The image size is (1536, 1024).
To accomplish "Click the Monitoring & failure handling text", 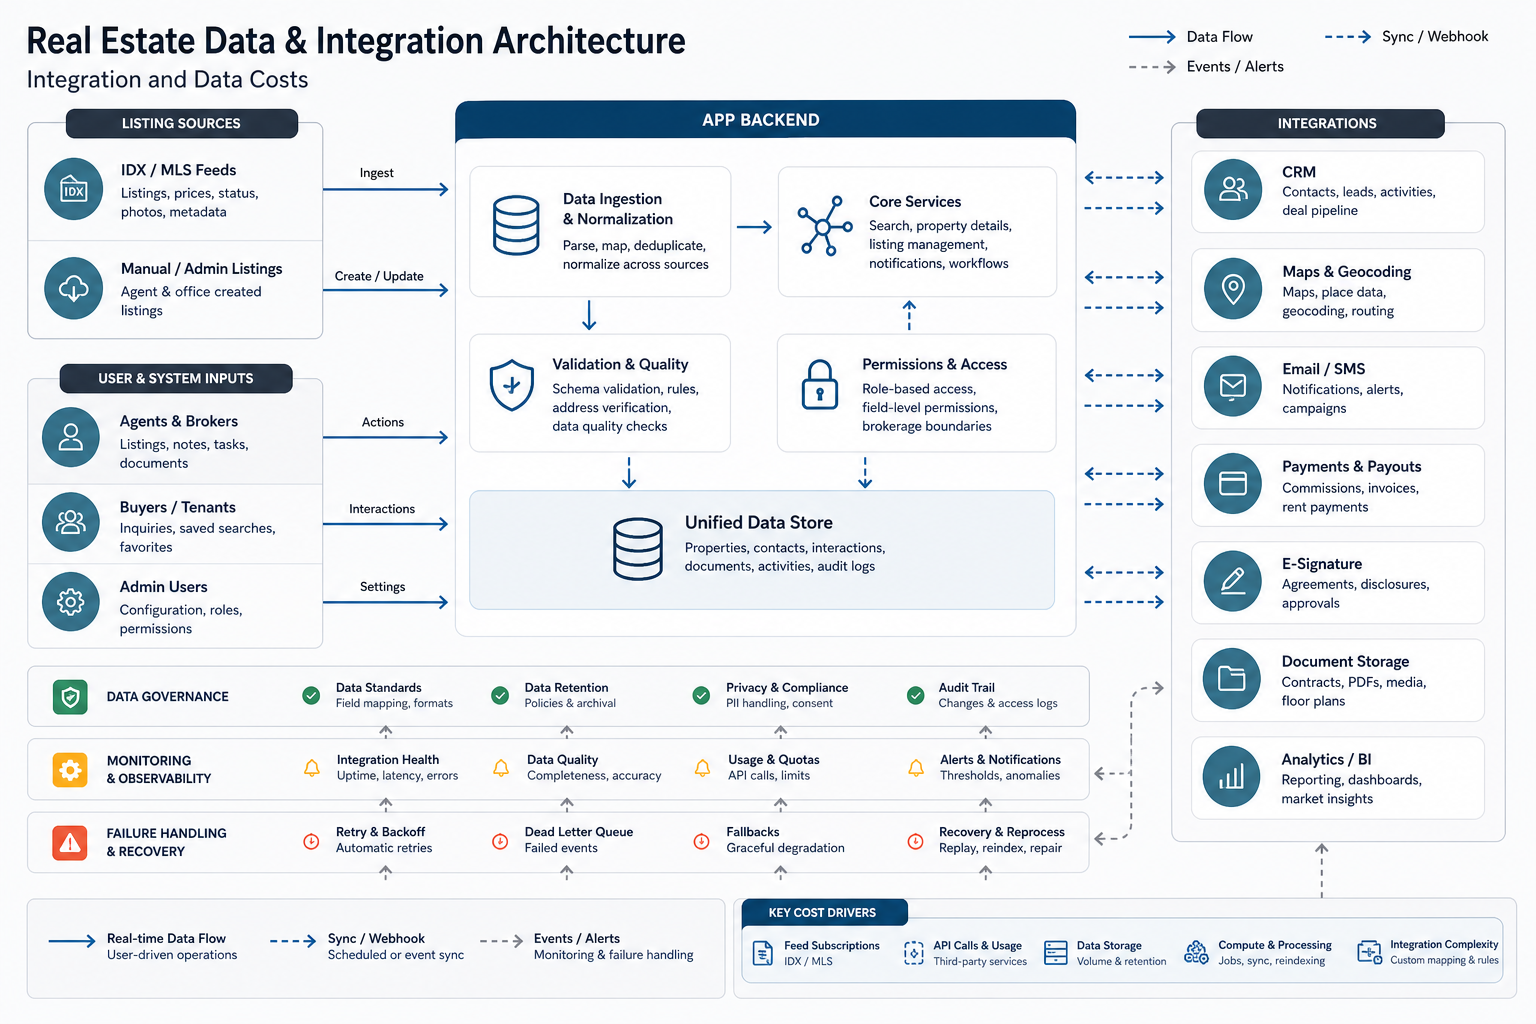I will point(614,955).
